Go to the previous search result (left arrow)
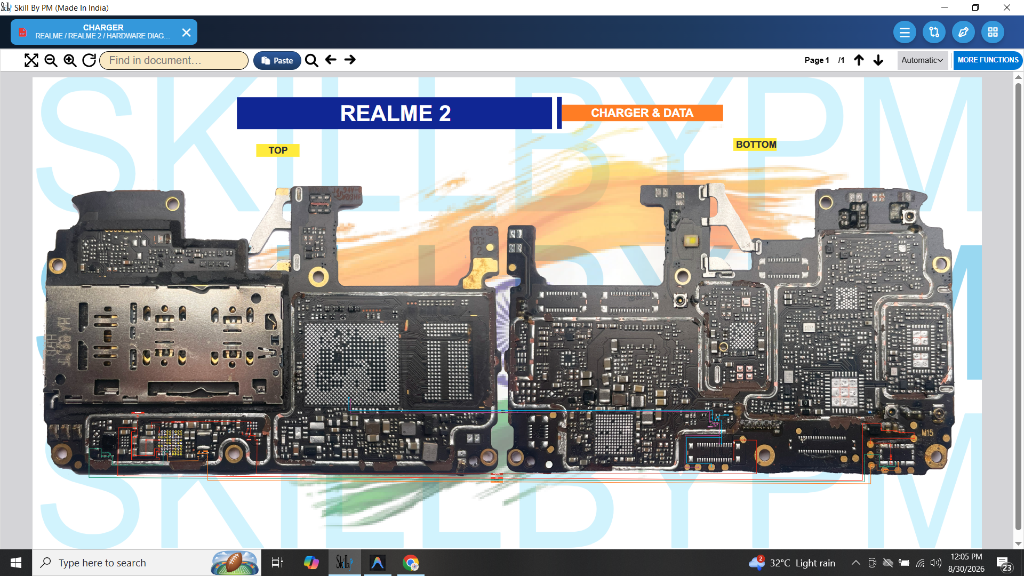Screen dimensions: 1024x576 tap(330, 59)
